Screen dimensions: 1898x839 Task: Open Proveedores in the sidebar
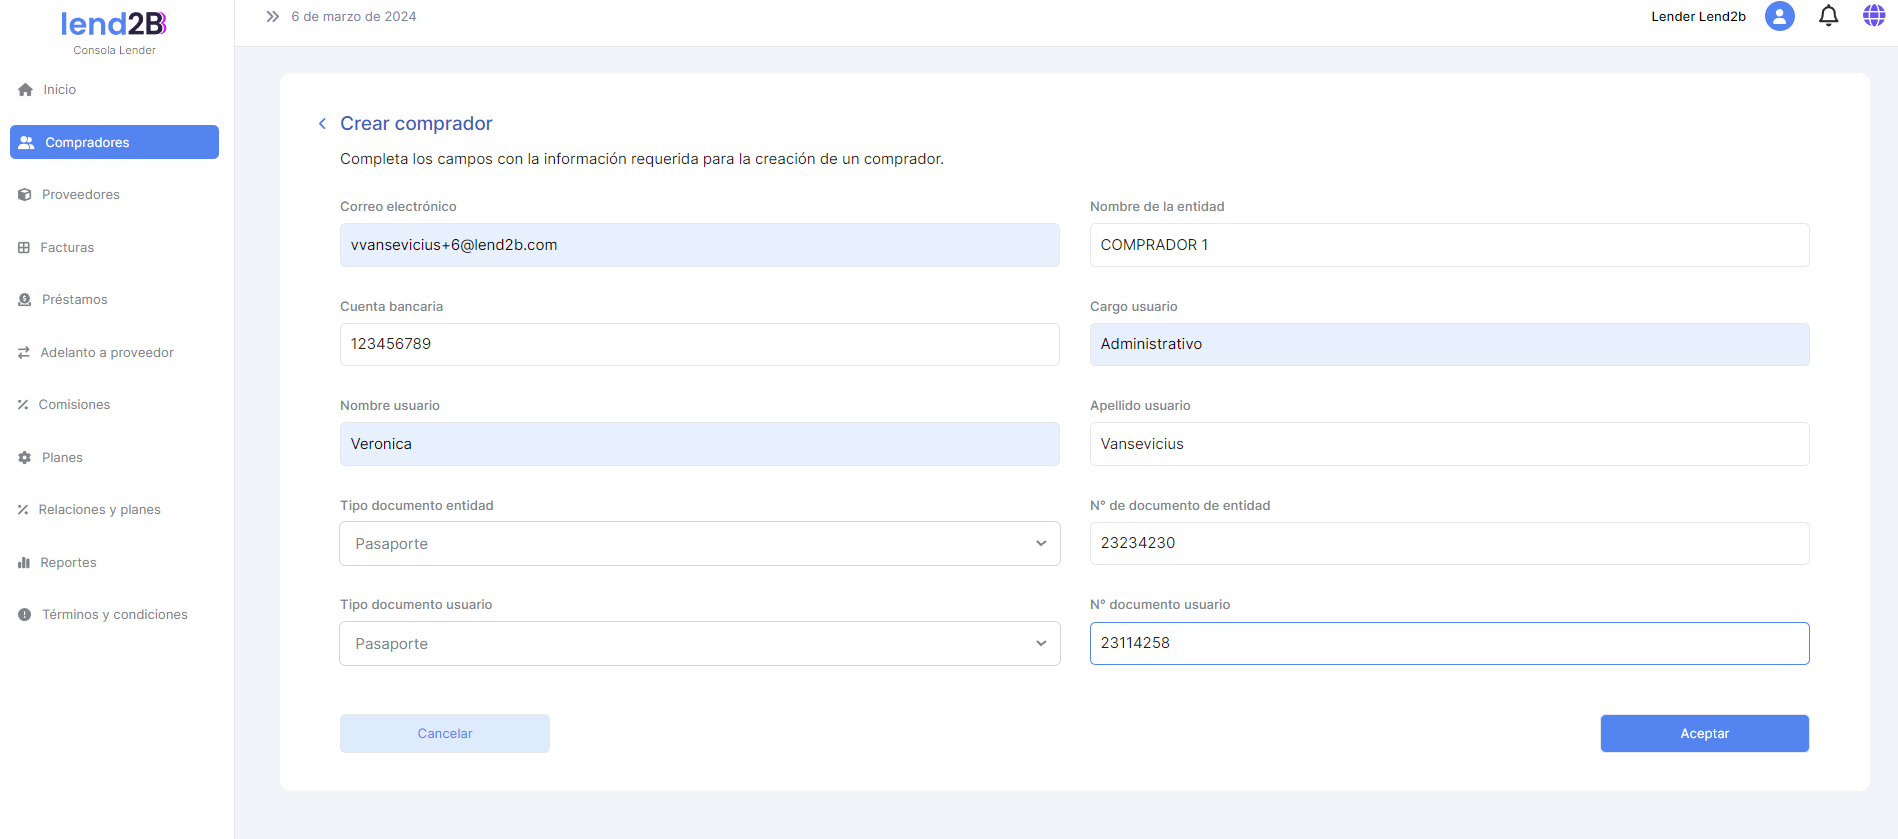(x=80, y=195)
